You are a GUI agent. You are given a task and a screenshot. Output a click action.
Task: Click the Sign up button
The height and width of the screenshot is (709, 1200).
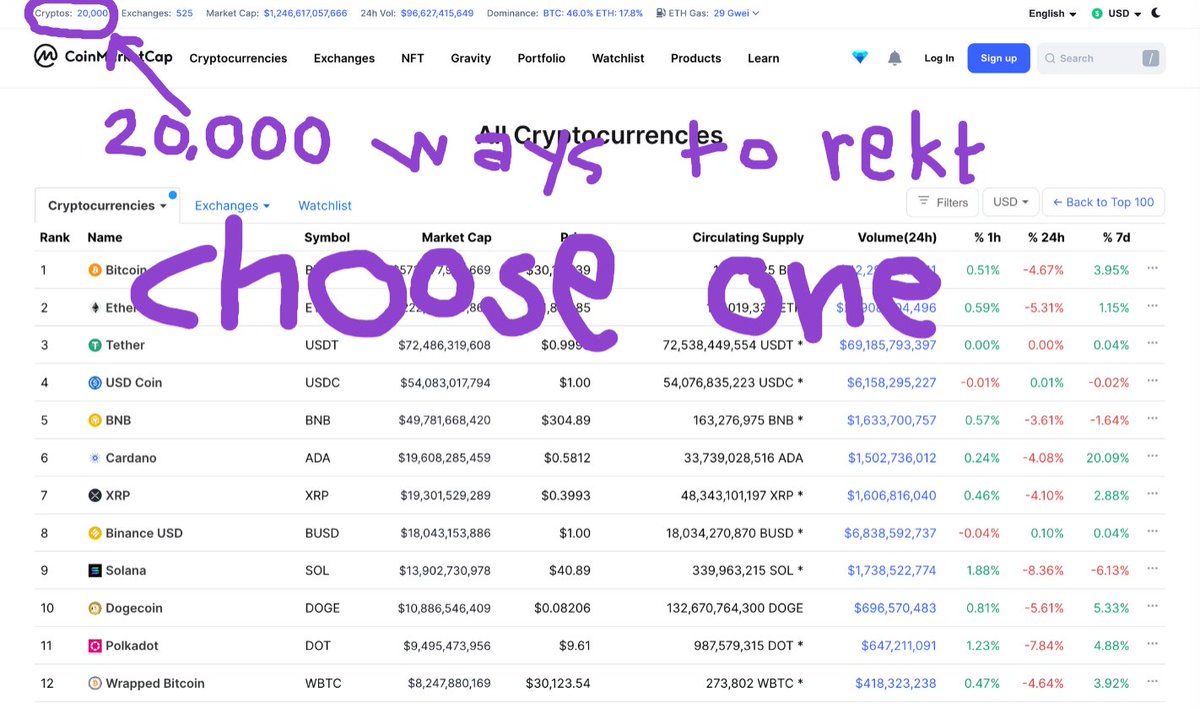(998, 58)
